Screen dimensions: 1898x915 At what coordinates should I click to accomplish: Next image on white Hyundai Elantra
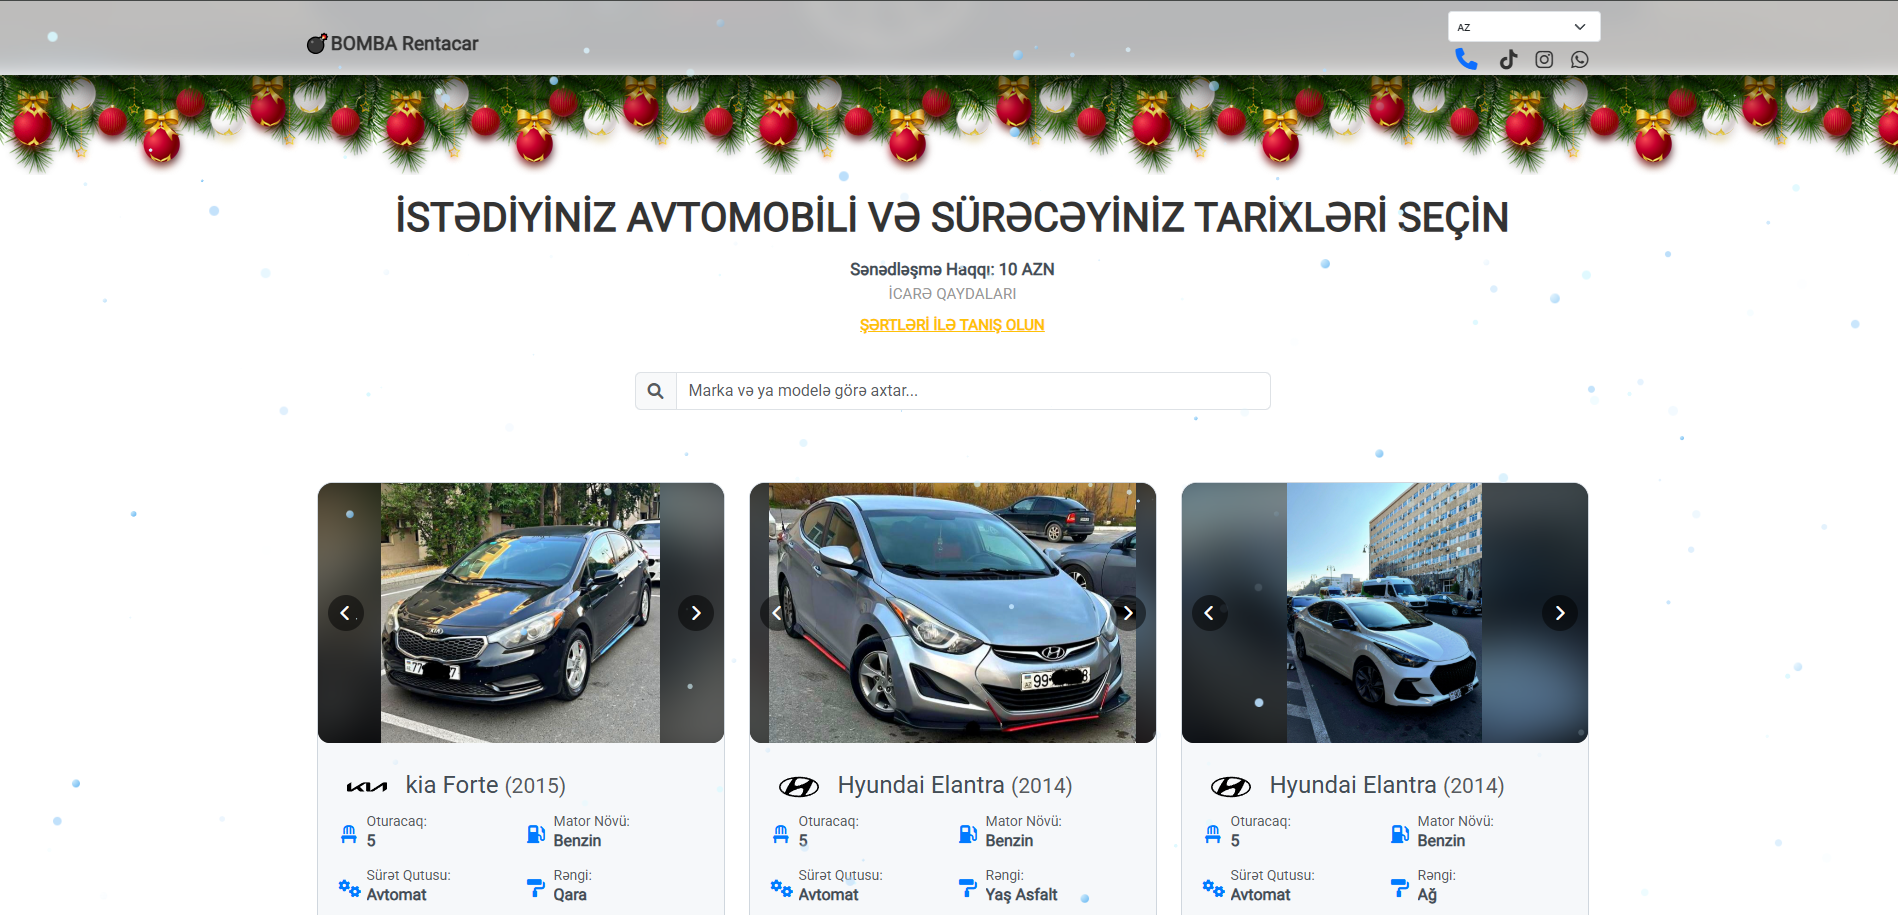point(1559,613)
